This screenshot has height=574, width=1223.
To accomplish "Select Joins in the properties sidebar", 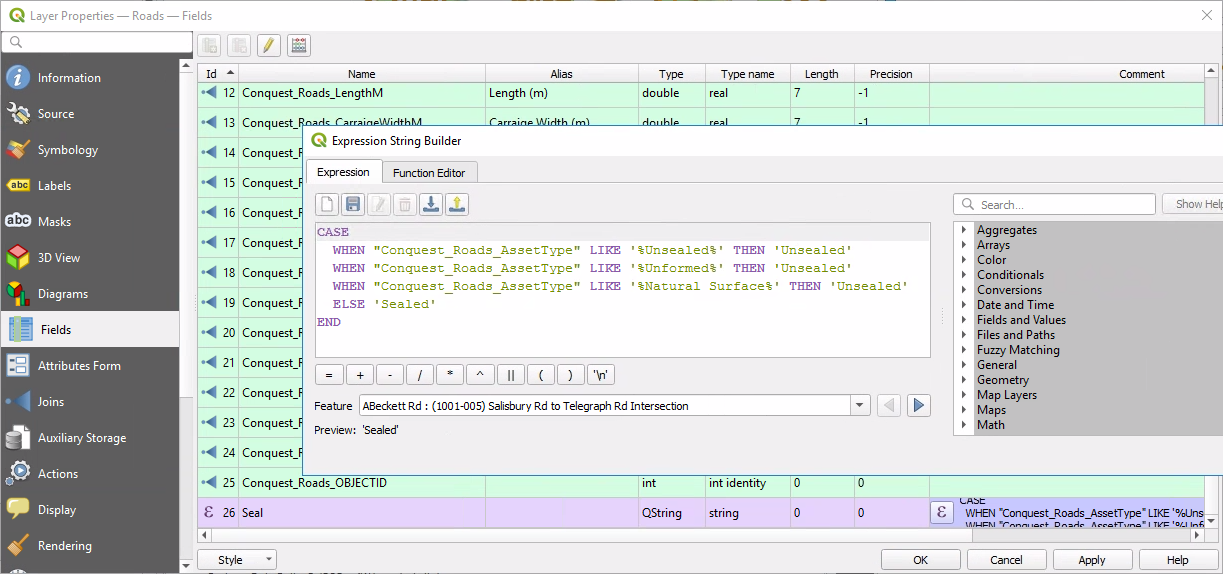I will point(51,402).
